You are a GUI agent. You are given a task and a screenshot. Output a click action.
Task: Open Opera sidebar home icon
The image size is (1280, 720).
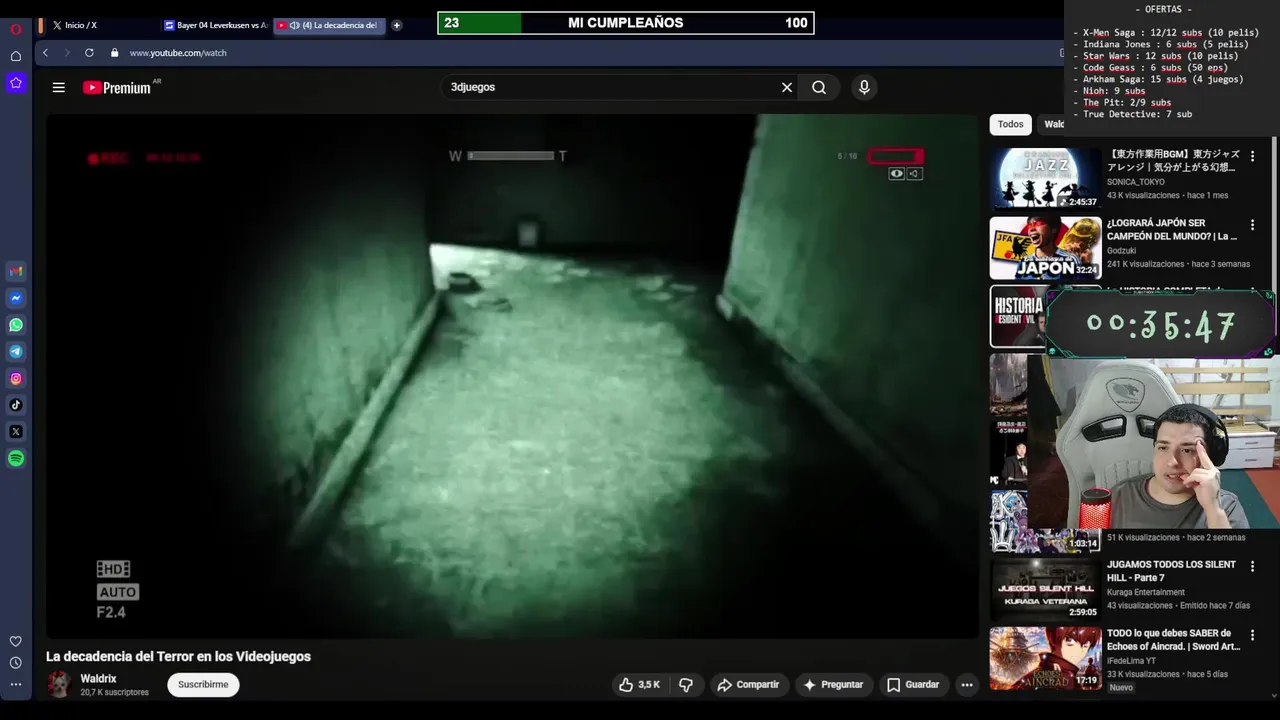(x=16, y=56)
